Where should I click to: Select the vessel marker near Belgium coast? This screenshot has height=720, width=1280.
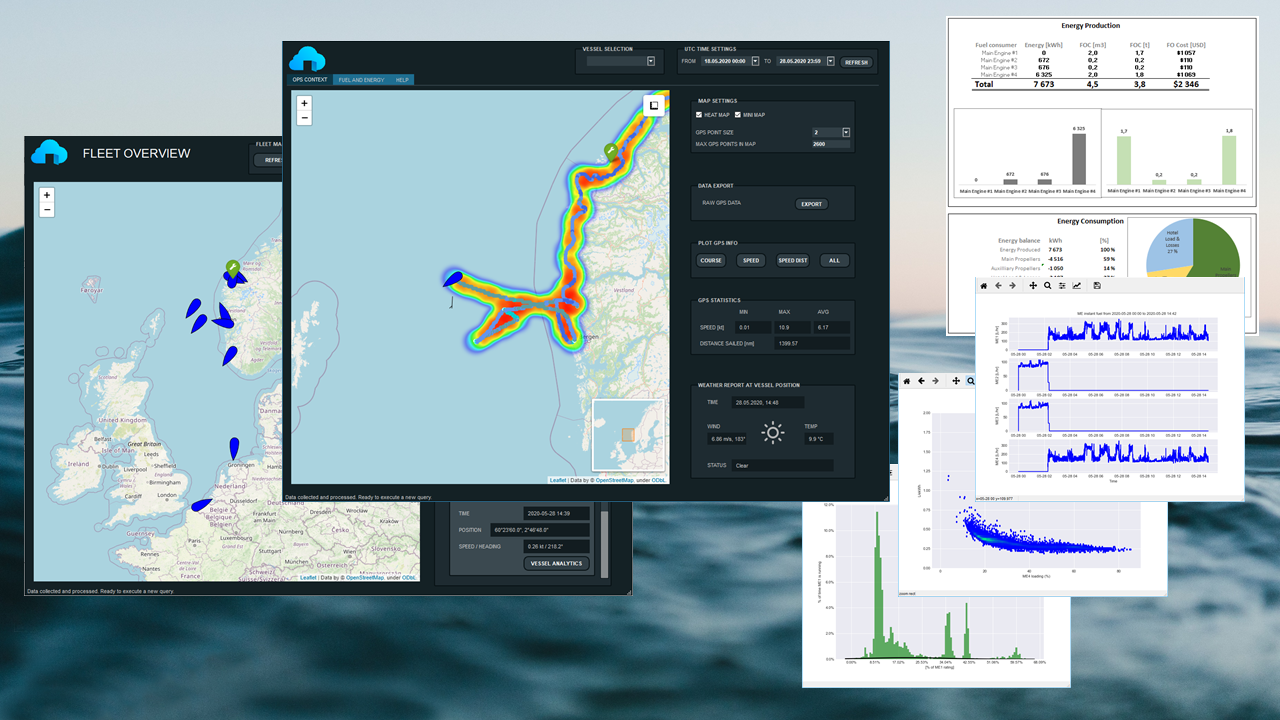202,504
